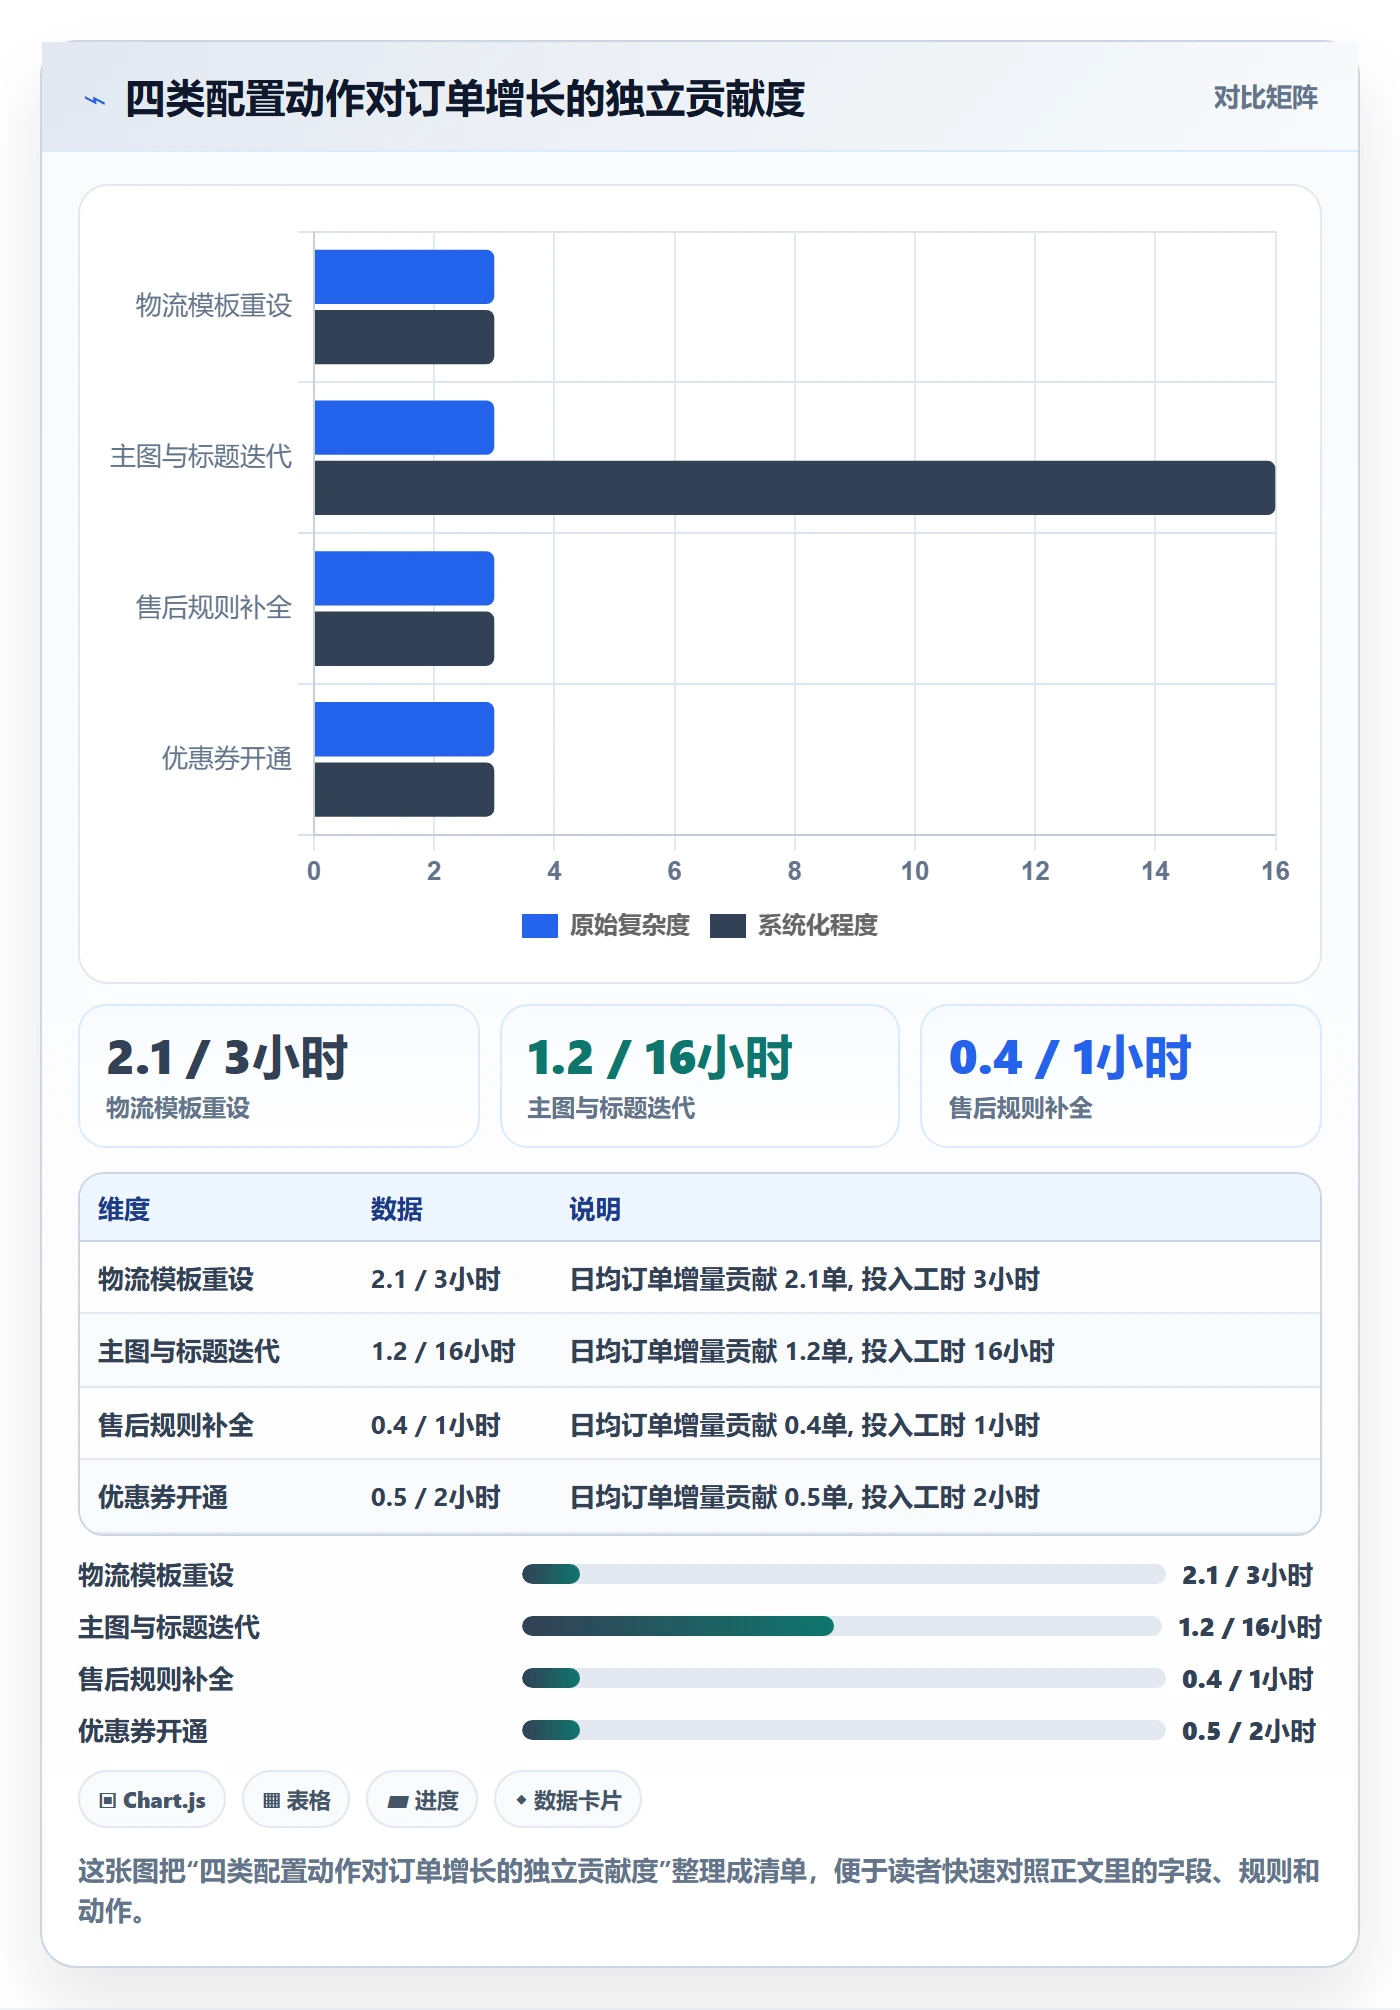Click the Chart.js tag
The width and height of the screenshot is (1400, 2010).
(x=152, y=1800)
